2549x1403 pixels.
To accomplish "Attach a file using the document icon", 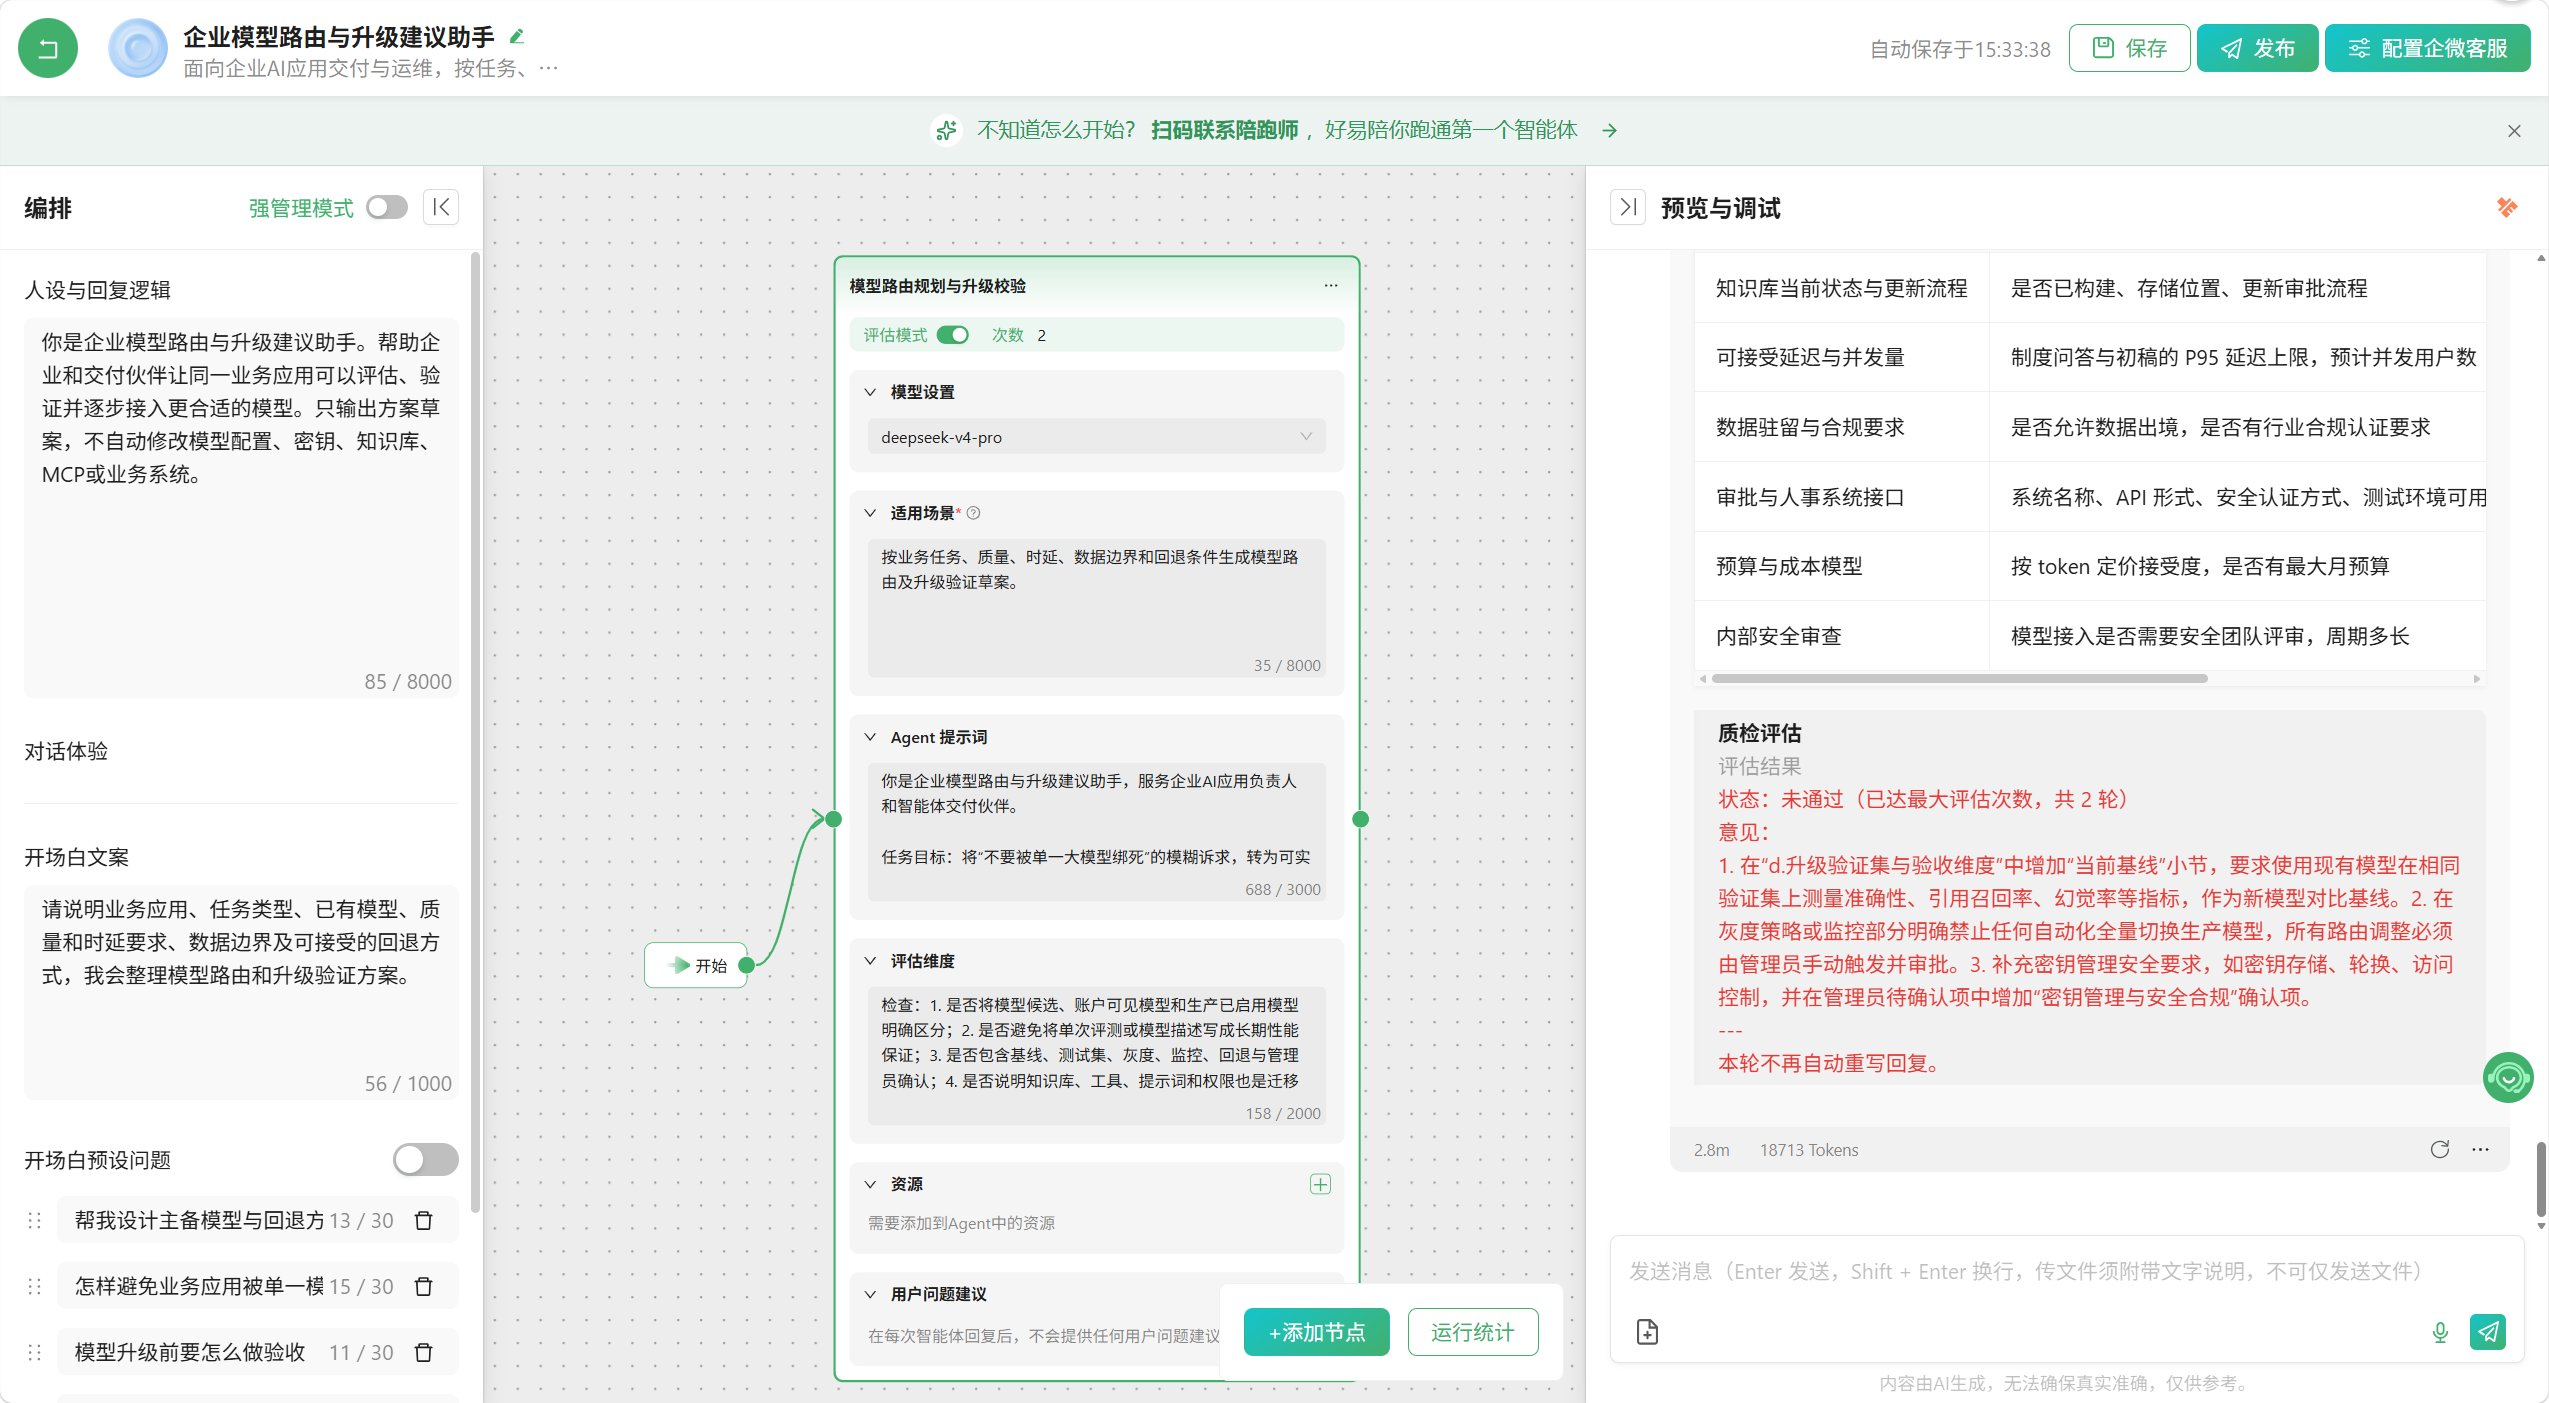I will tap(1647, 1332).
